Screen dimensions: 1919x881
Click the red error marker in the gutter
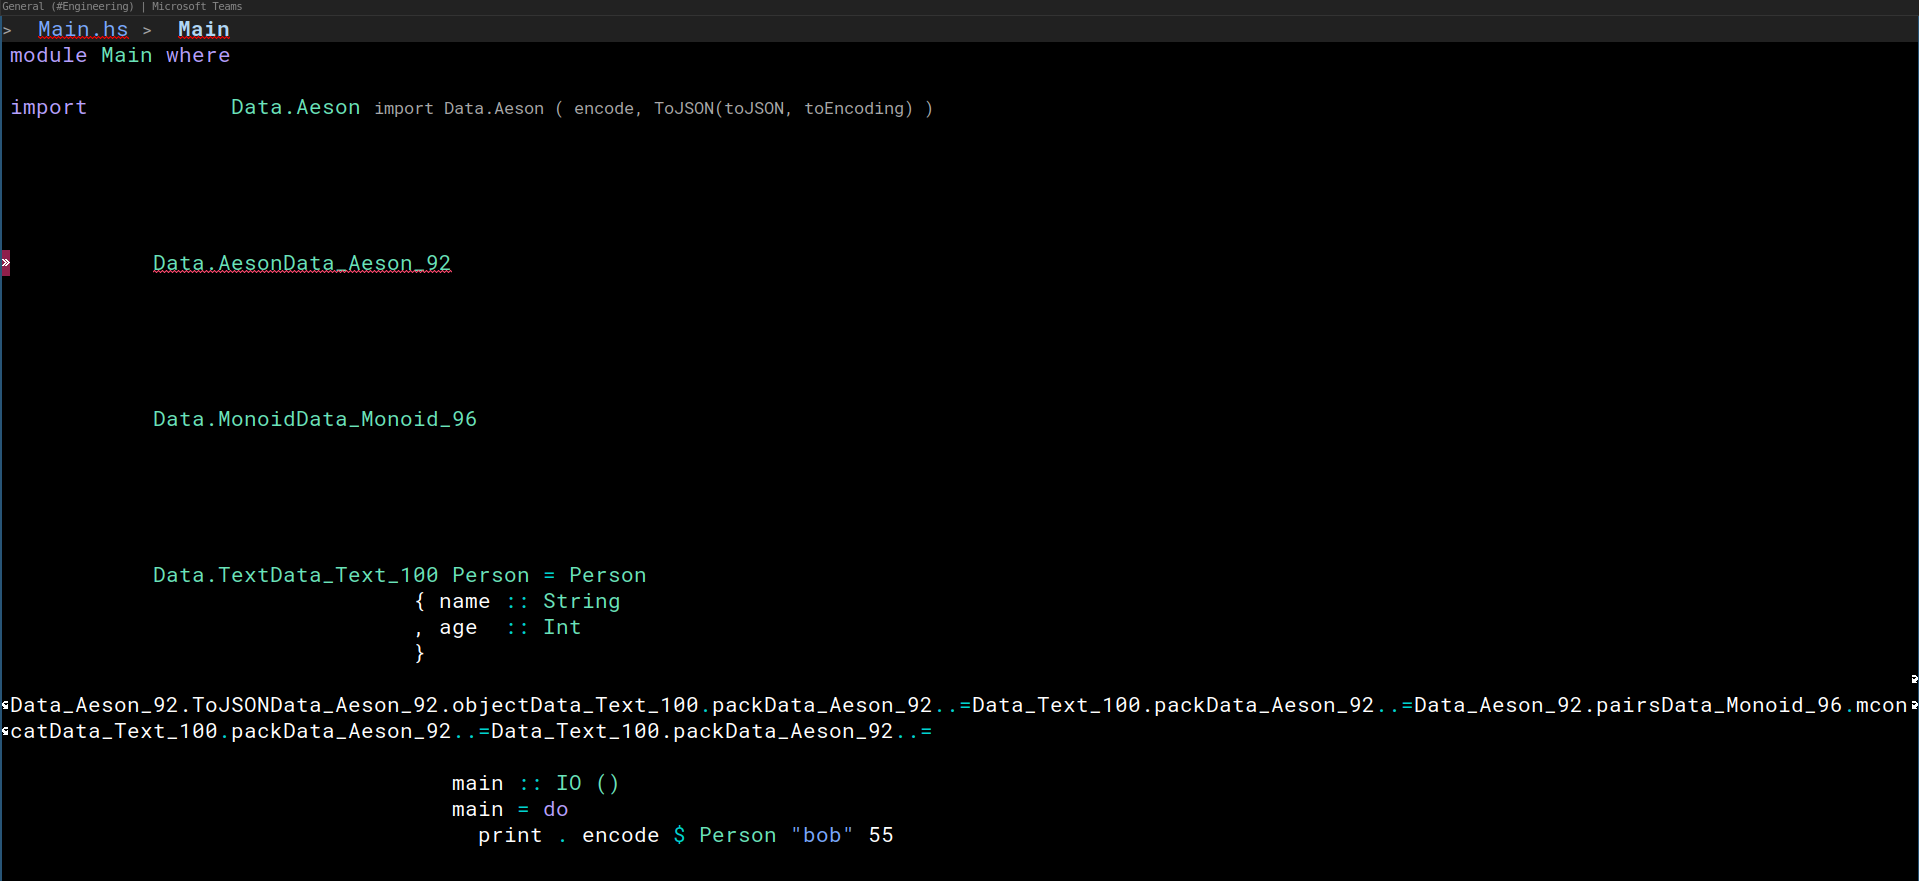[6, 263]
